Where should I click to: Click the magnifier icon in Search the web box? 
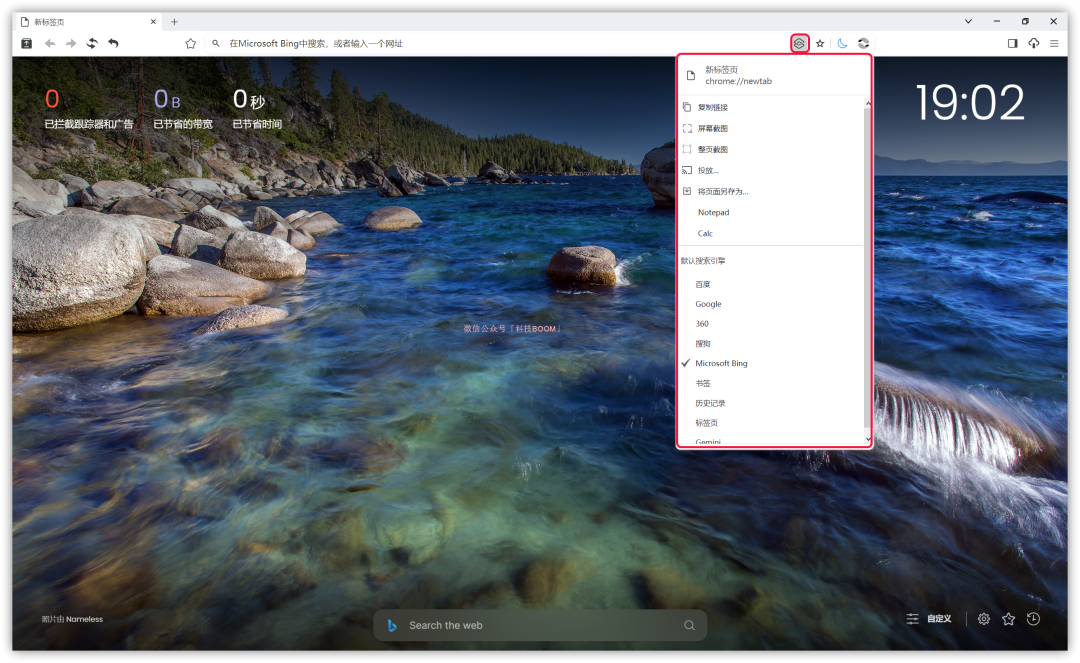(x=689, y=625)
